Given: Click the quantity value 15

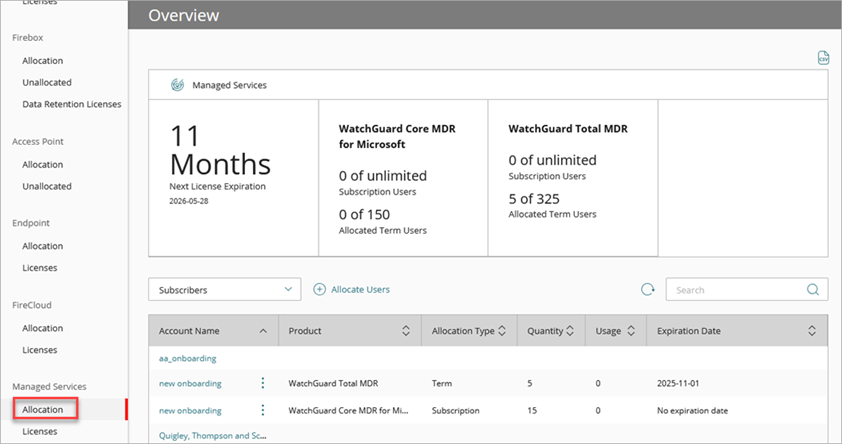Looking at the screenshot, I should [x=532, y=411].
